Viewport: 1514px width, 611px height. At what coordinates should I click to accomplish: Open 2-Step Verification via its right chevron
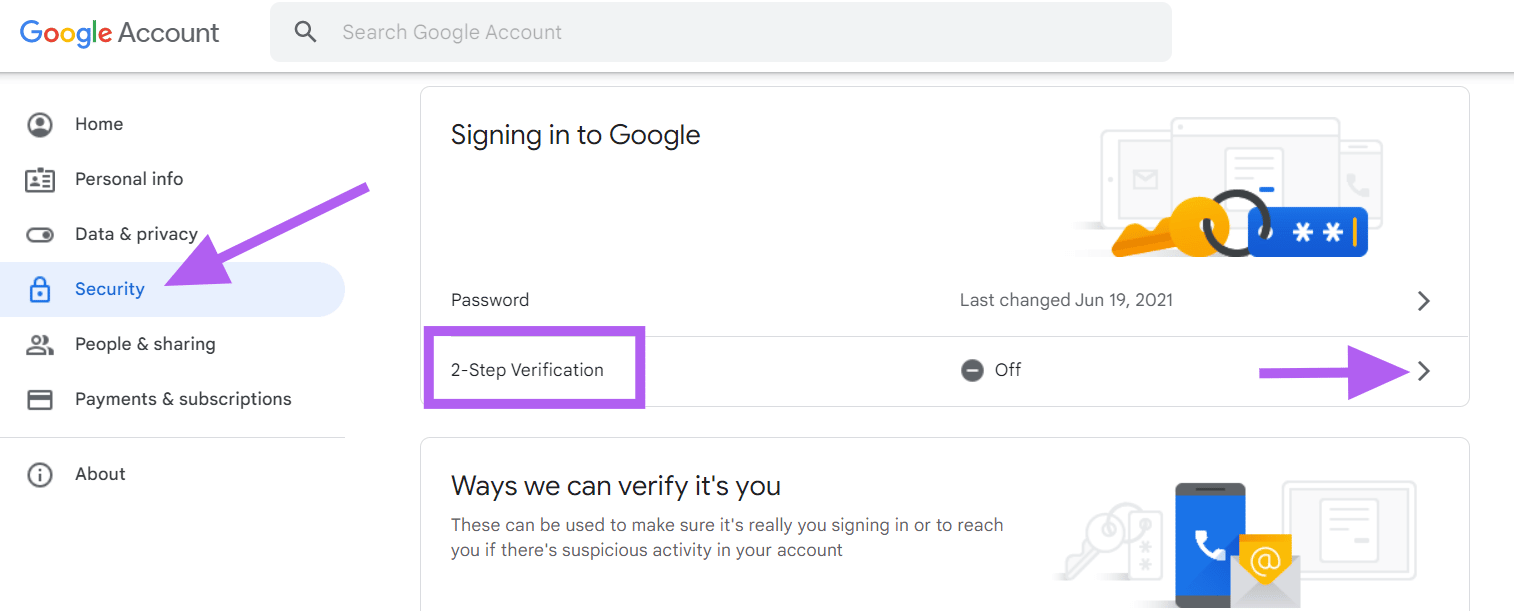pos(1424,370)
